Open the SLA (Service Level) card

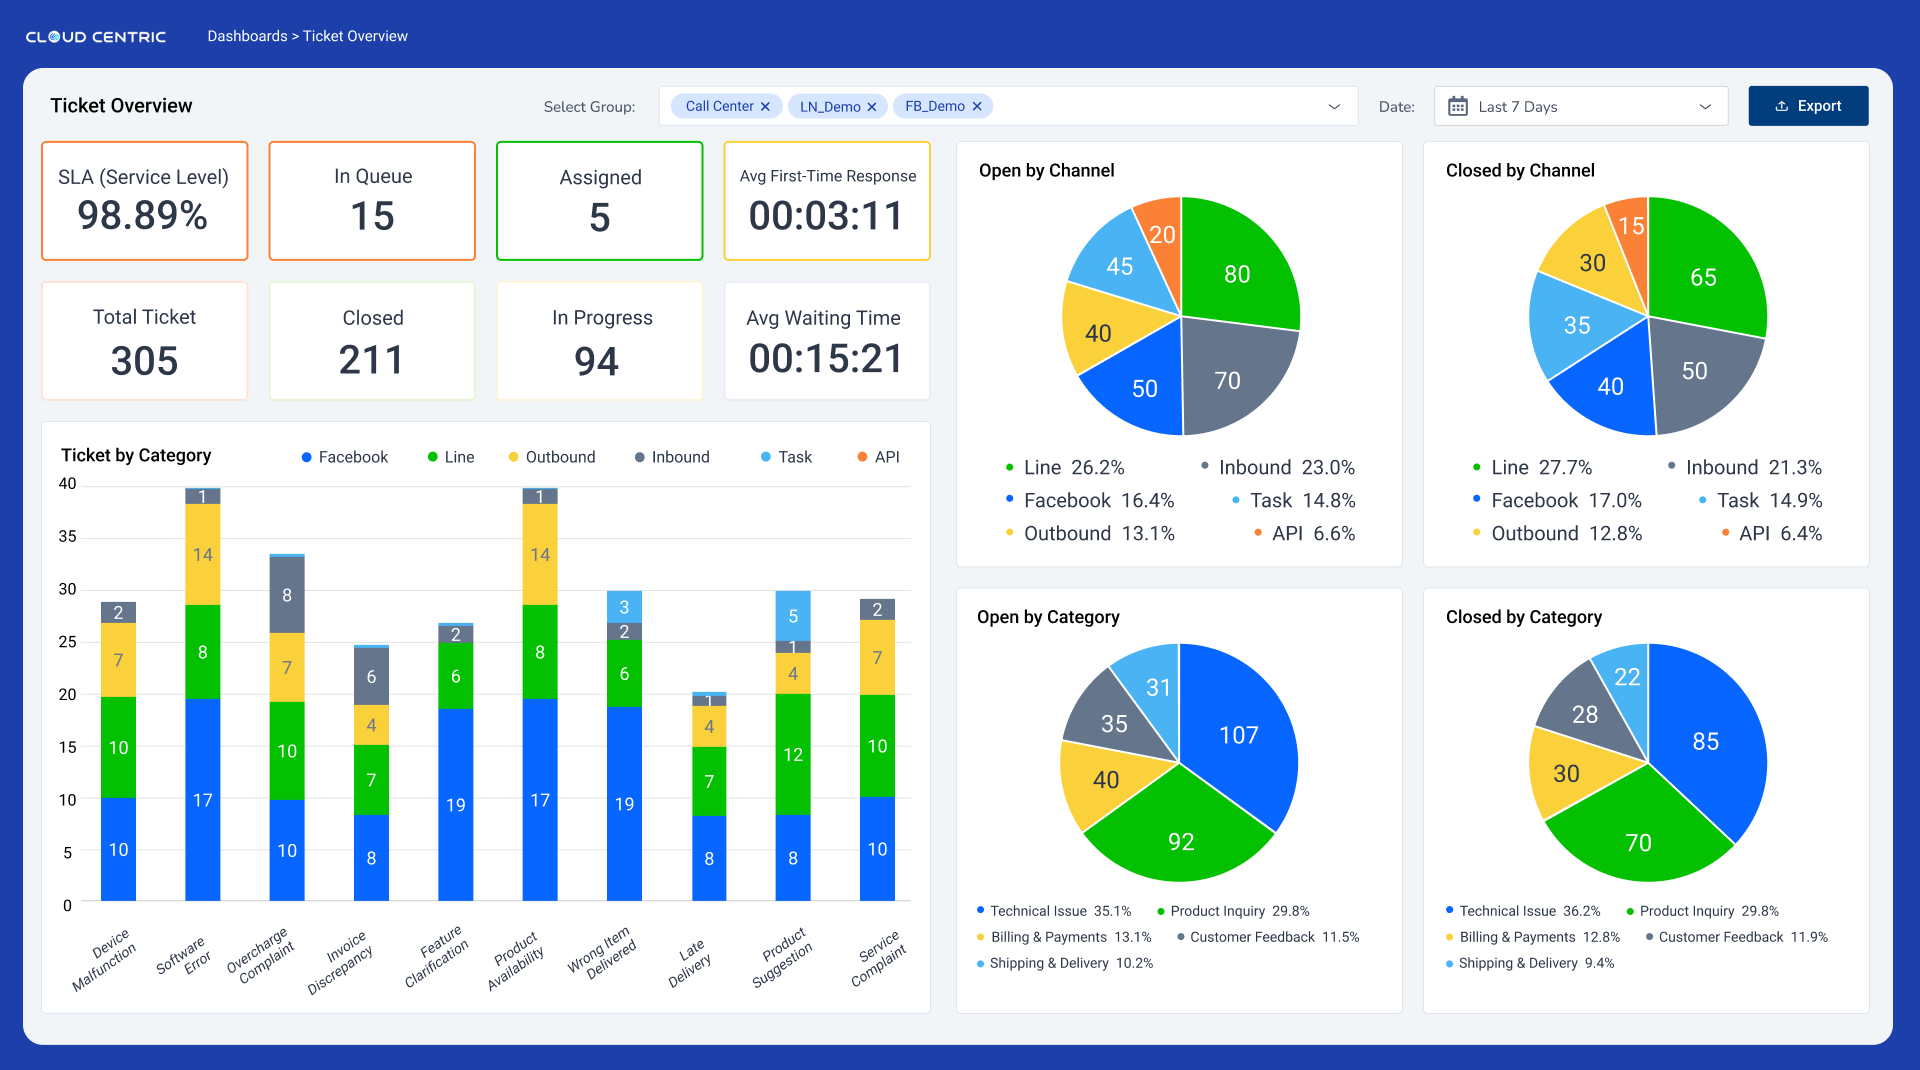coord(145,201)
